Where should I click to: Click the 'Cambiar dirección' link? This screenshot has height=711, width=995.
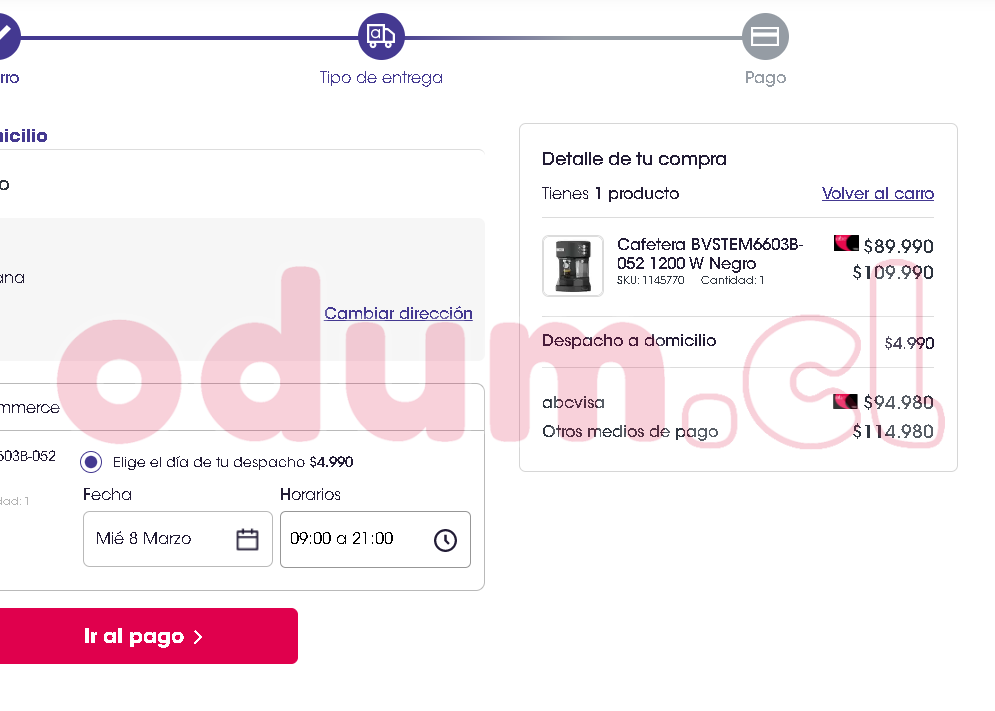399,313
